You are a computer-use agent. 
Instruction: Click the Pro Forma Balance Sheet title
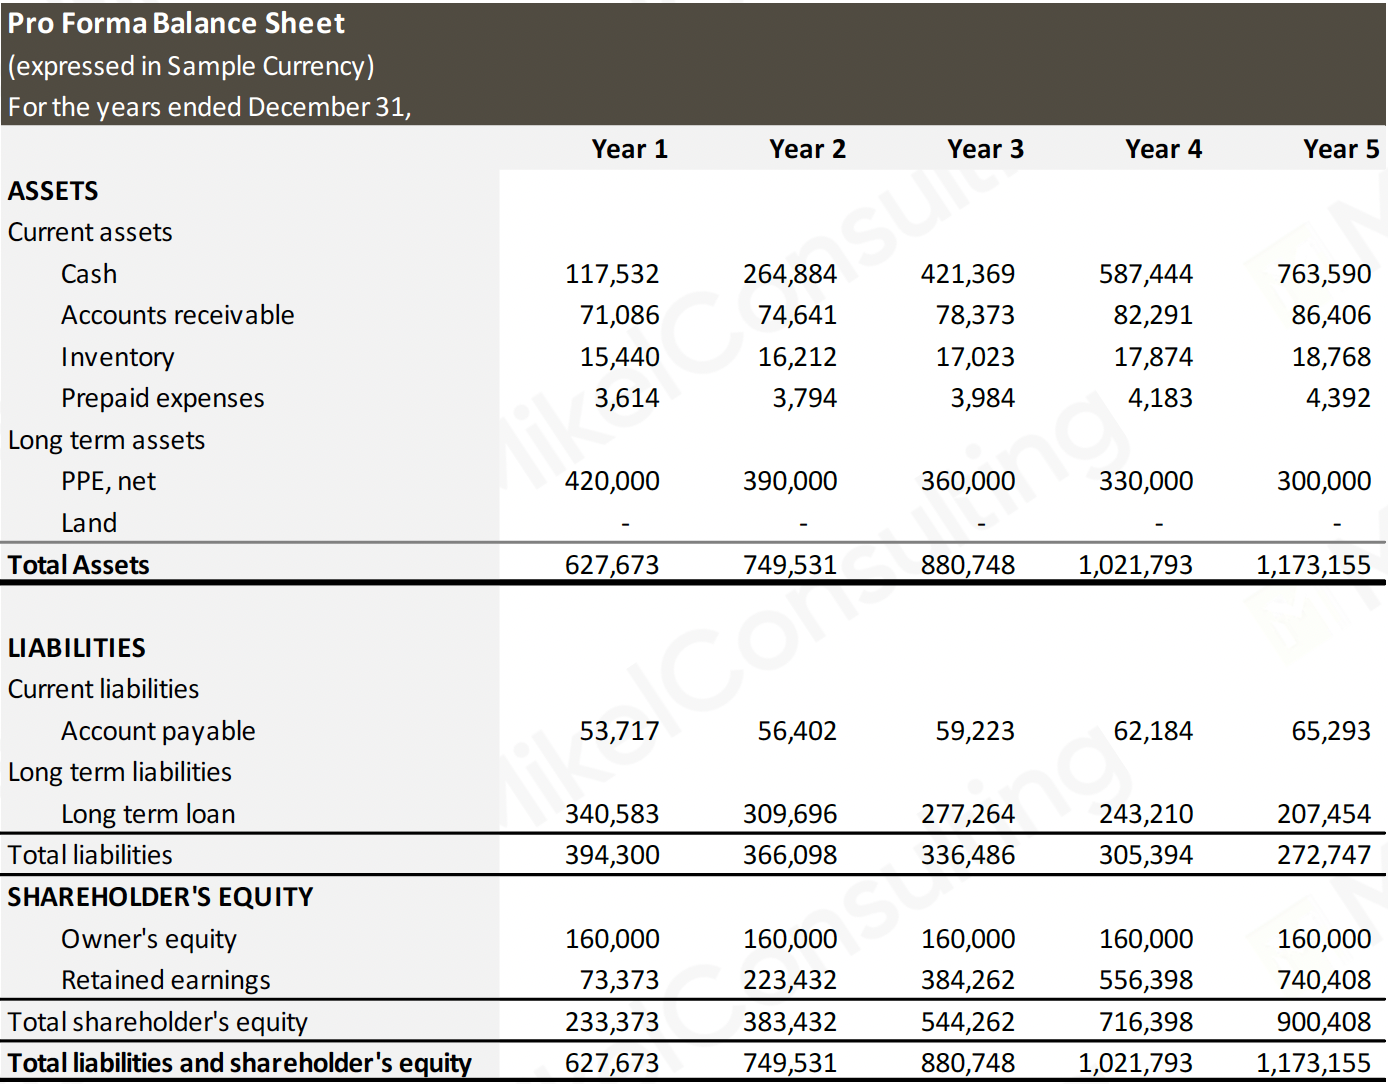pyautogui.click(x=176, y=23)
